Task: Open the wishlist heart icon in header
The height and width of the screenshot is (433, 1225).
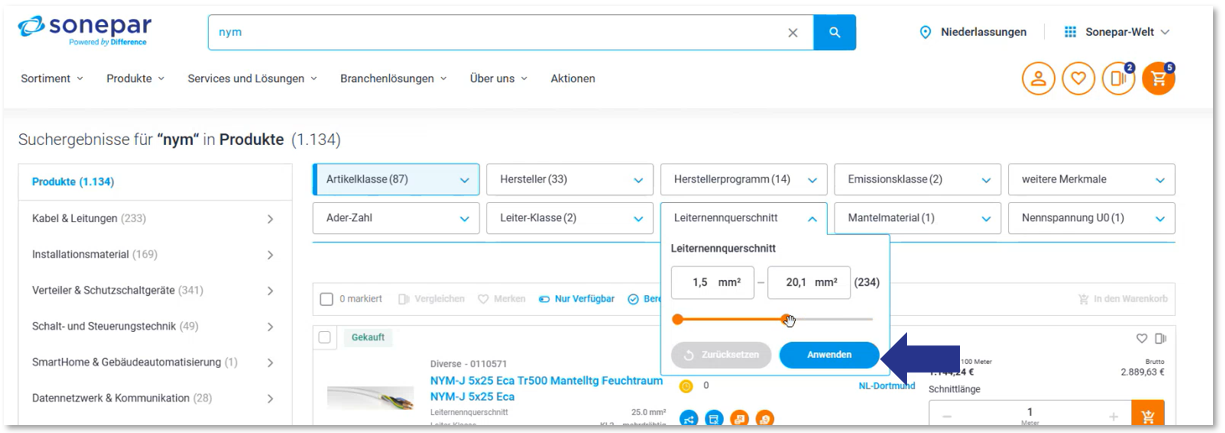Action: pyautogui.click(x=1078, y=79)
